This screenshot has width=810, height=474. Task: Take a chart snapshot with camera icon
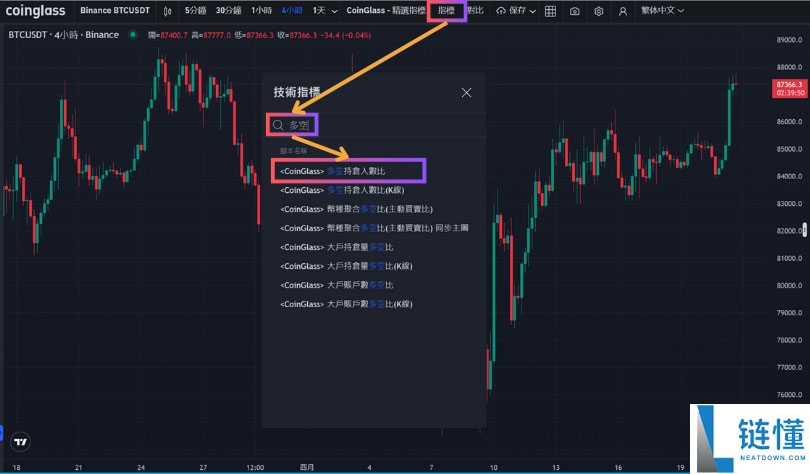(x=575, y=11)
